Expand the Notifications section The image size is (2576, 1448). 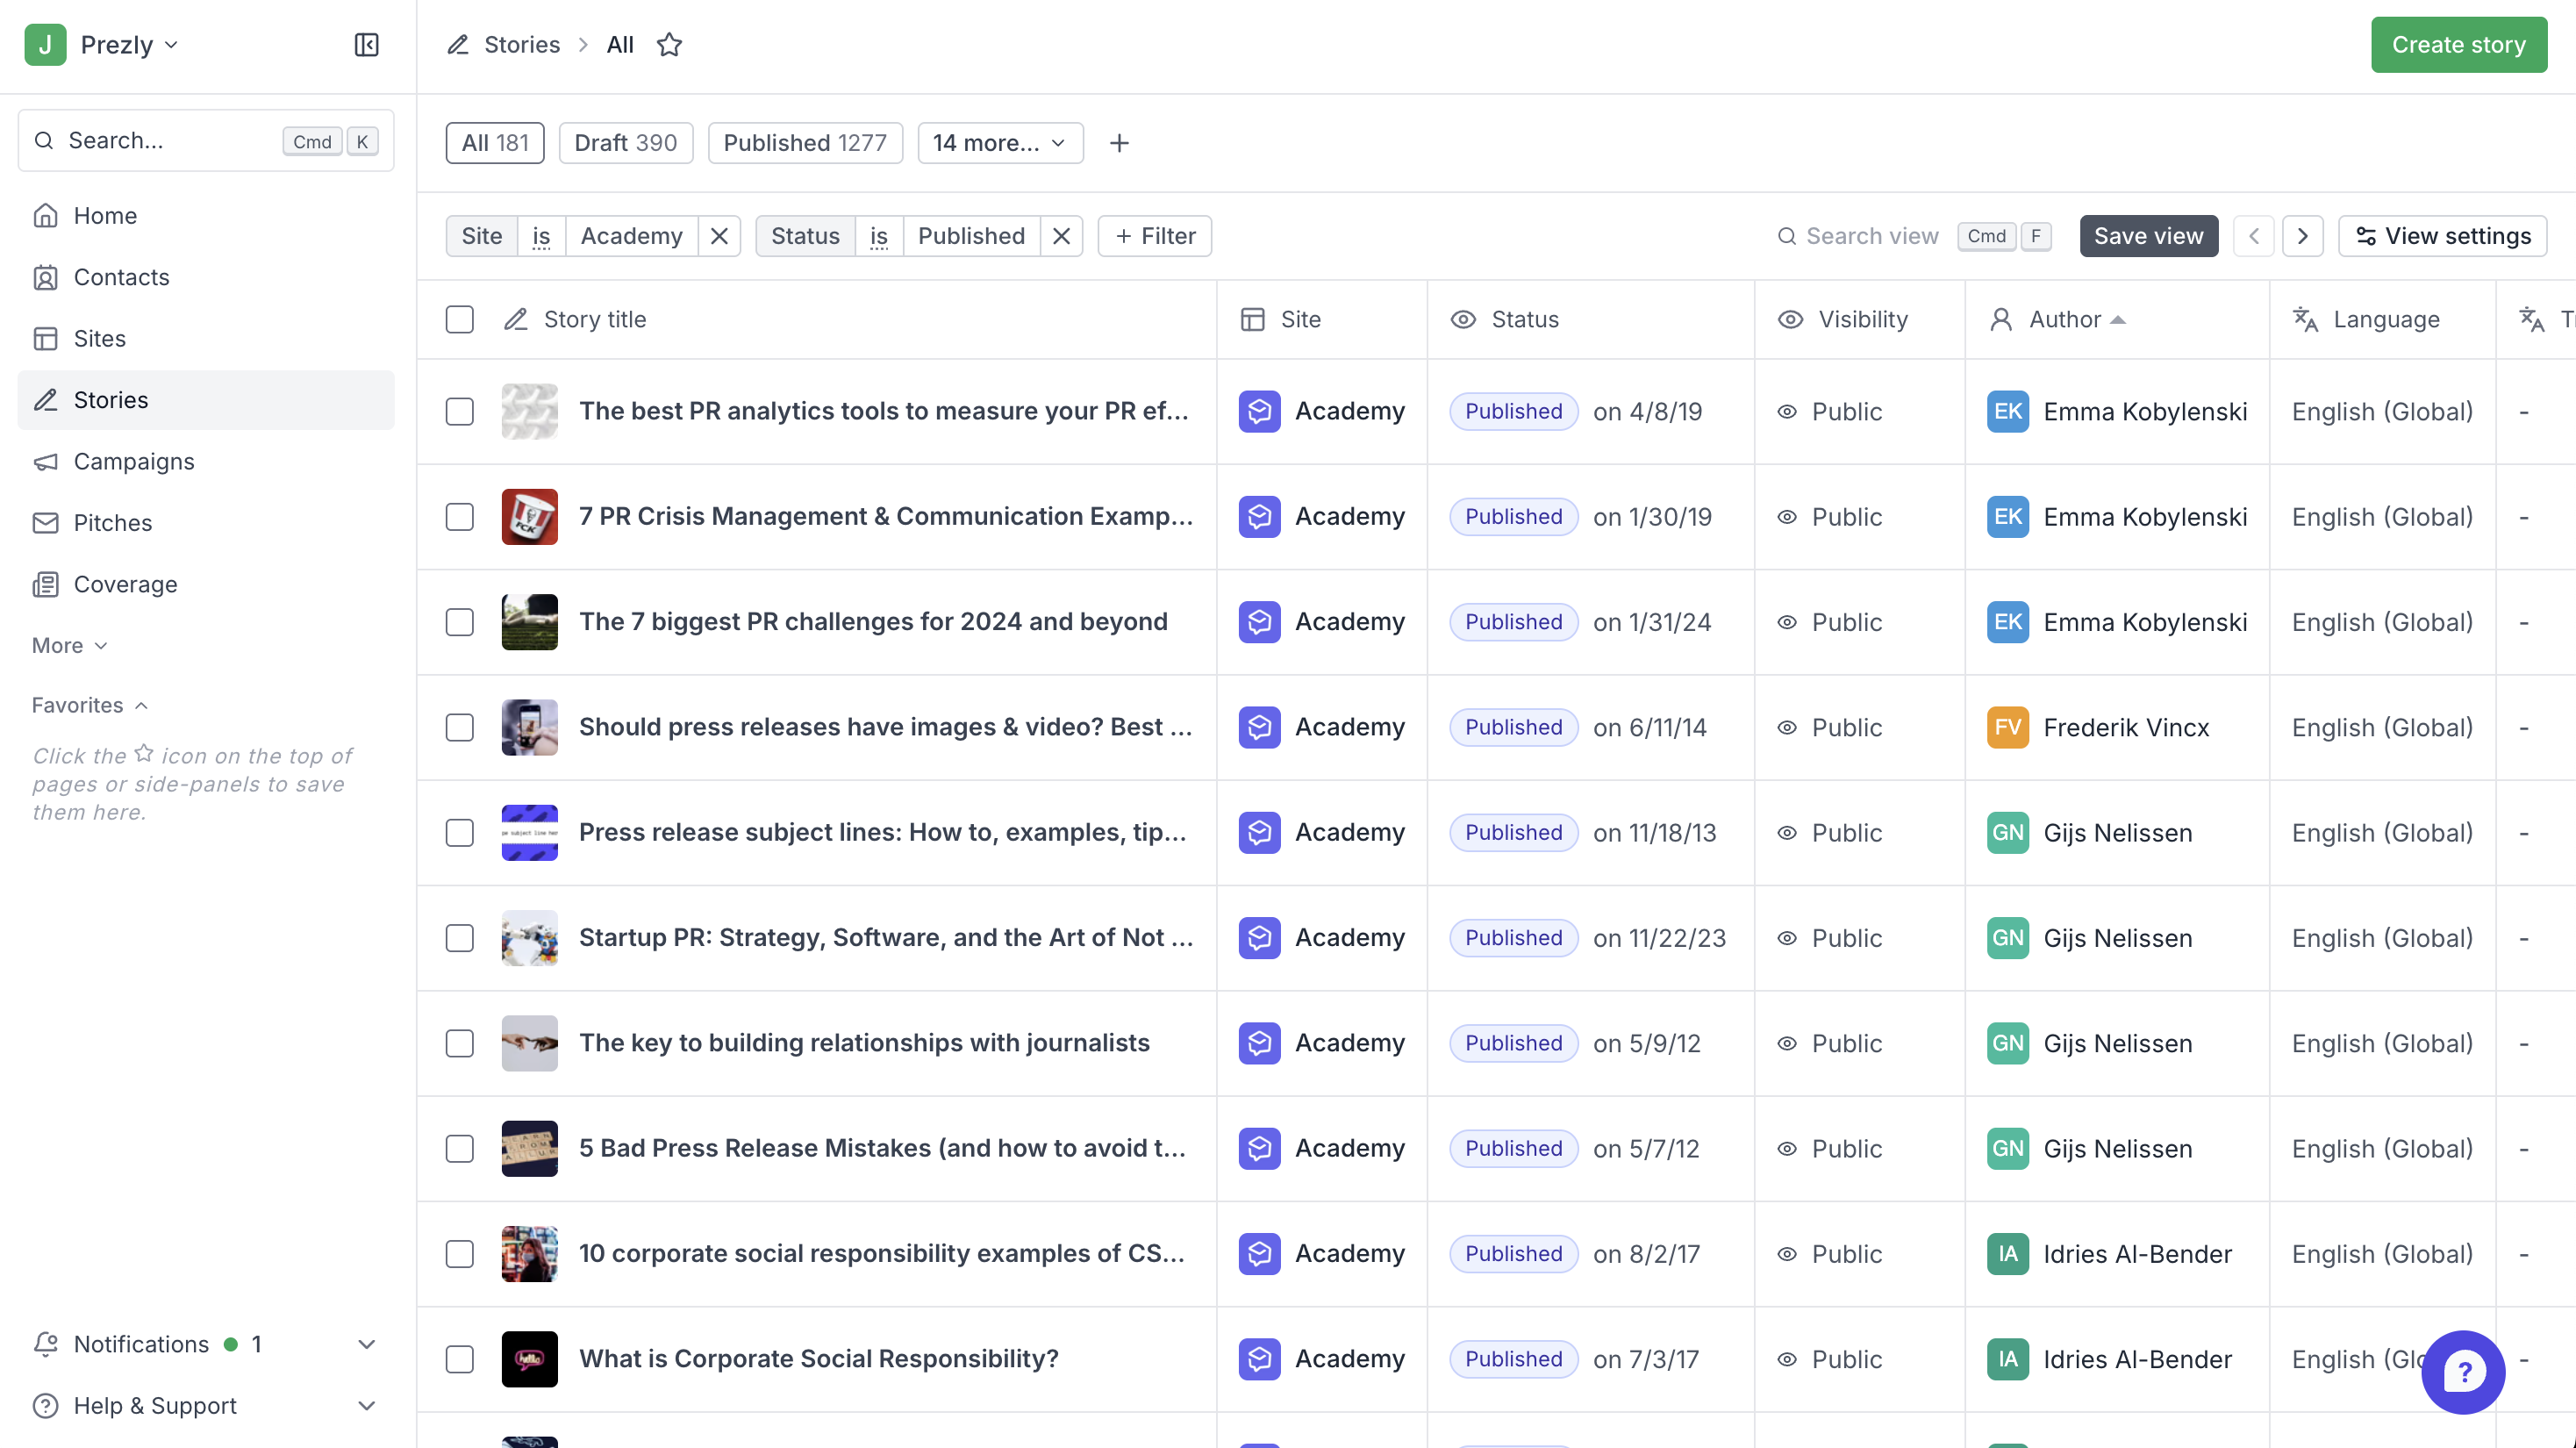pyautogui.click(x=366, y=1344)
